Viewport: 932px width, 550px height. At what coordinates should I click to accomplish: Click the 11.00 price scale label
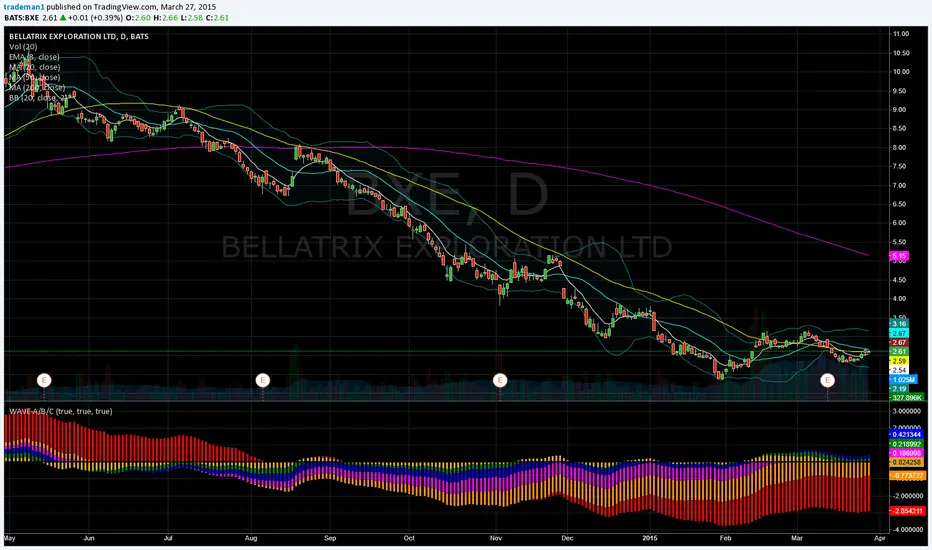pos(900,34)
